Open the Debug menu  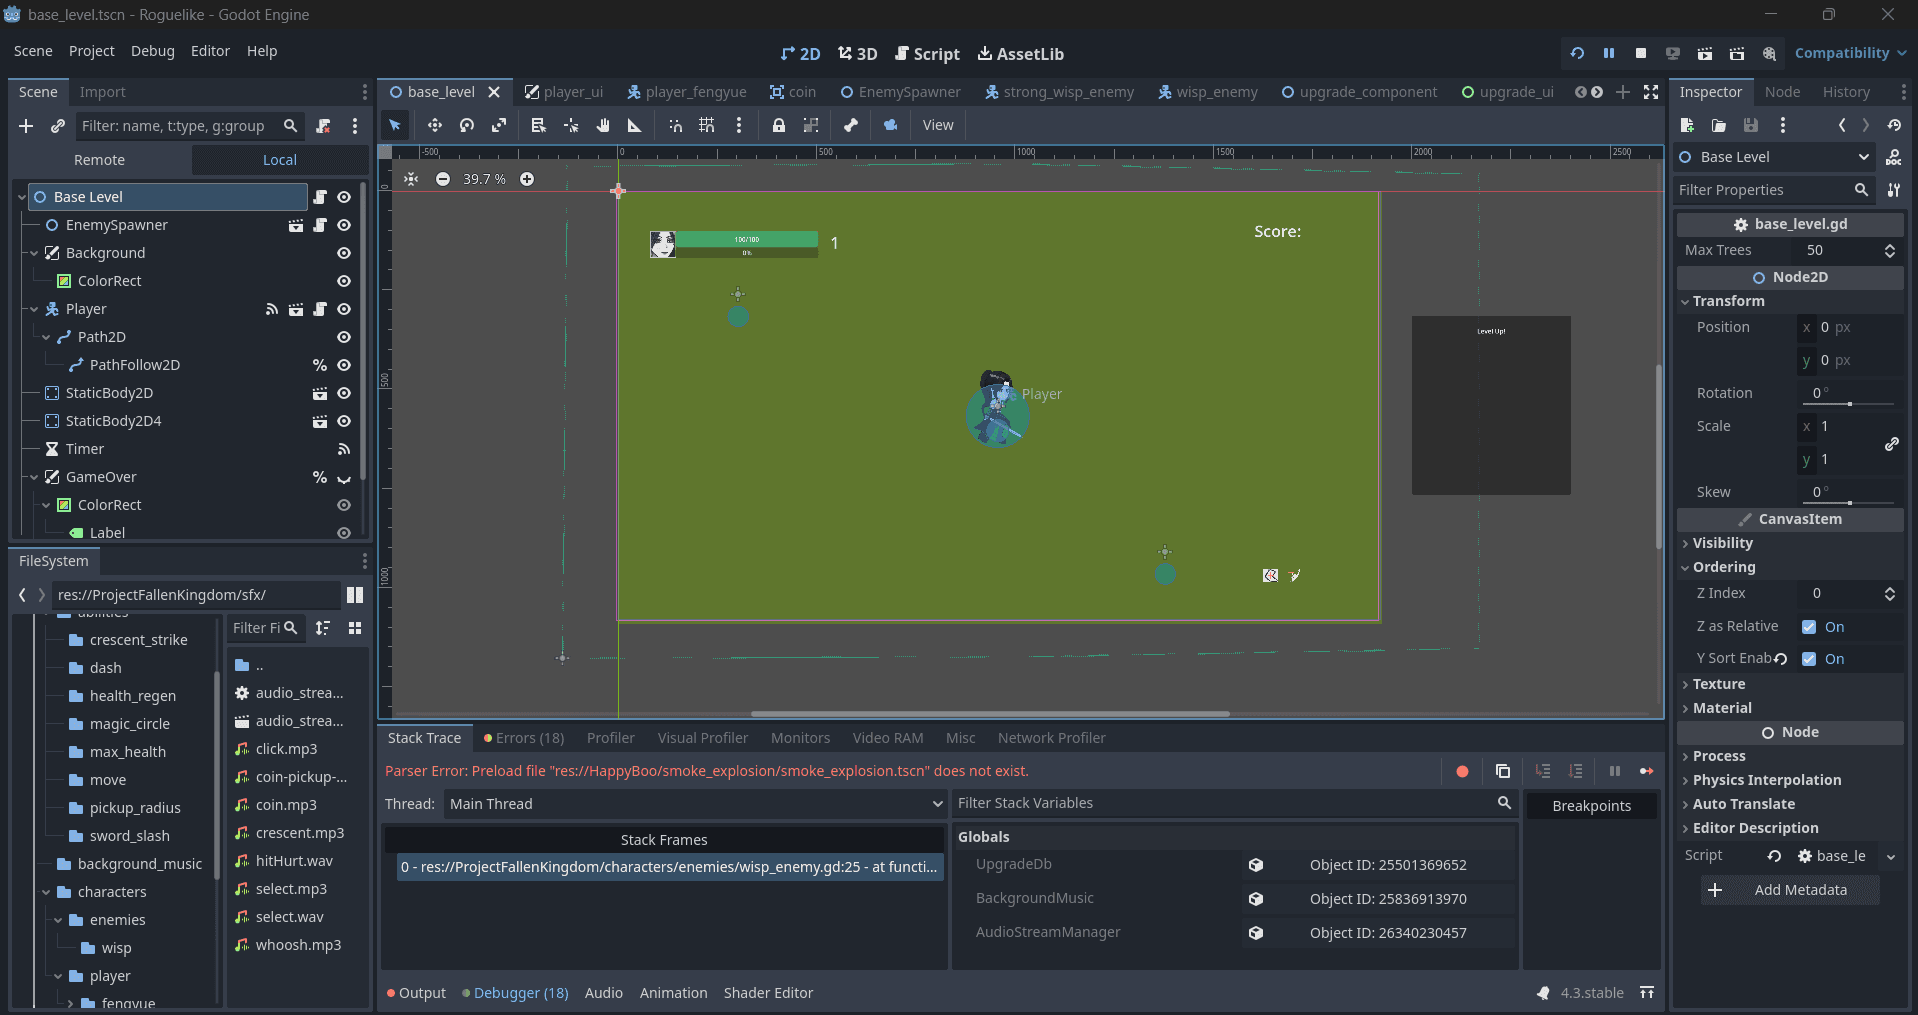pyautogui.click(x=152, y=51)
